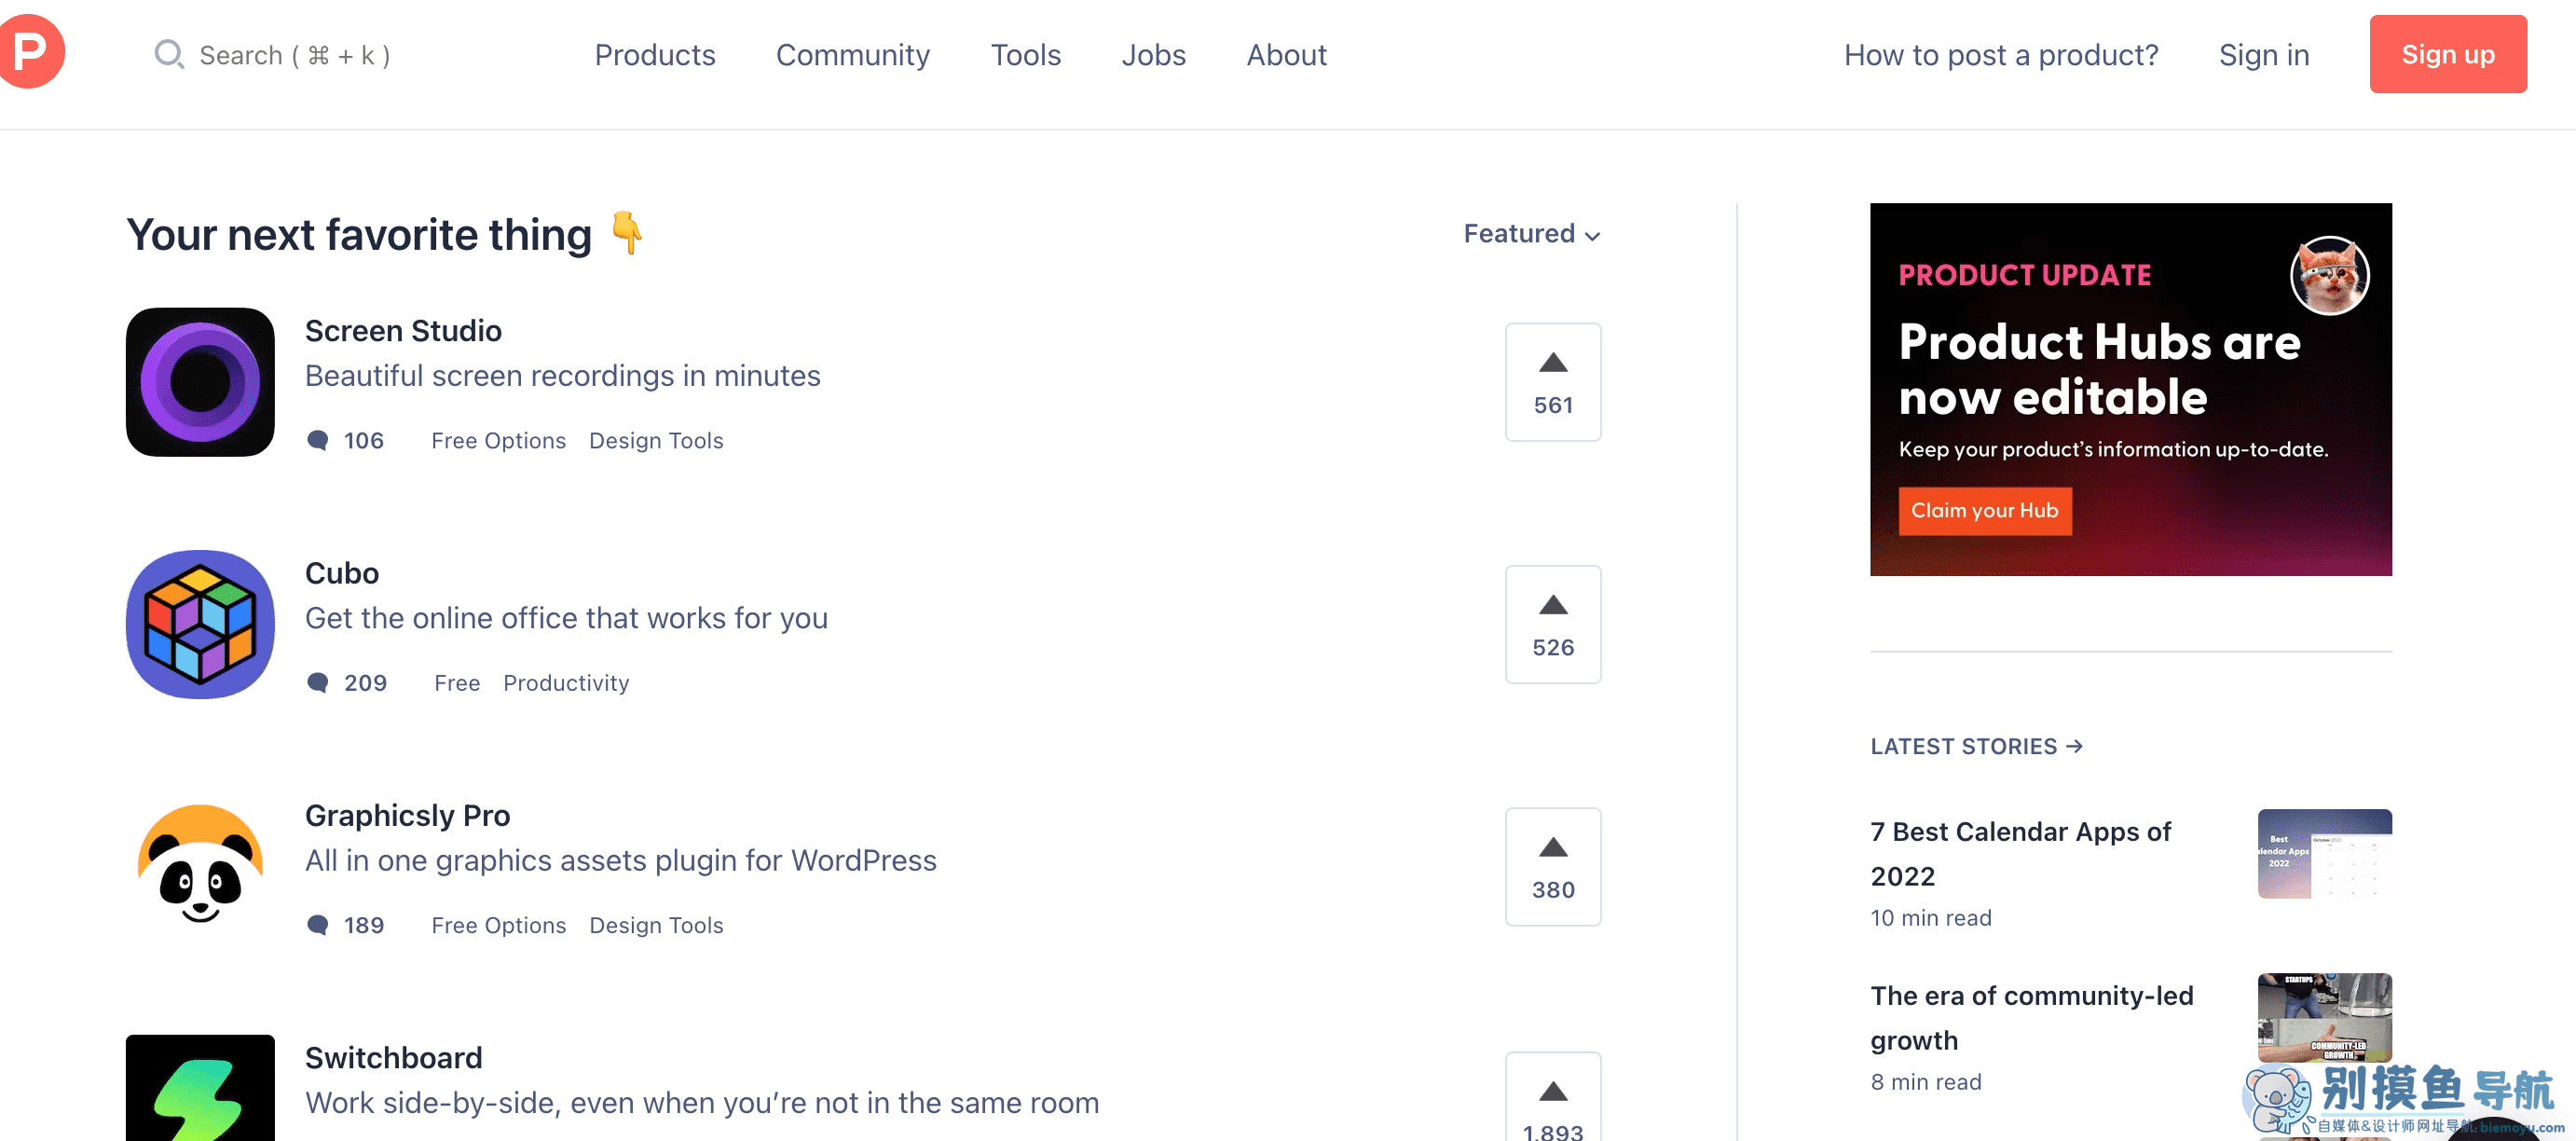Open community-led growth story thumbnail
The height and width of the screenshot is (1141, 2576).
2325,1018
